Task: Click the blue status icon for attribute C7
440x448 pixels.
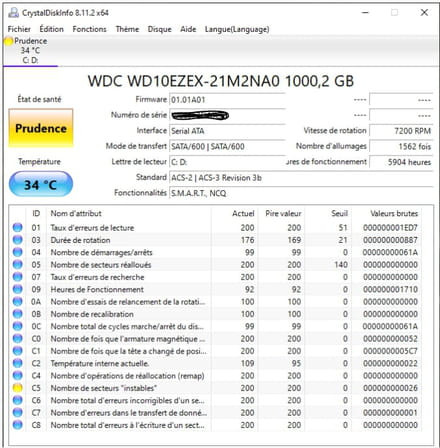Action: (17, 412)
